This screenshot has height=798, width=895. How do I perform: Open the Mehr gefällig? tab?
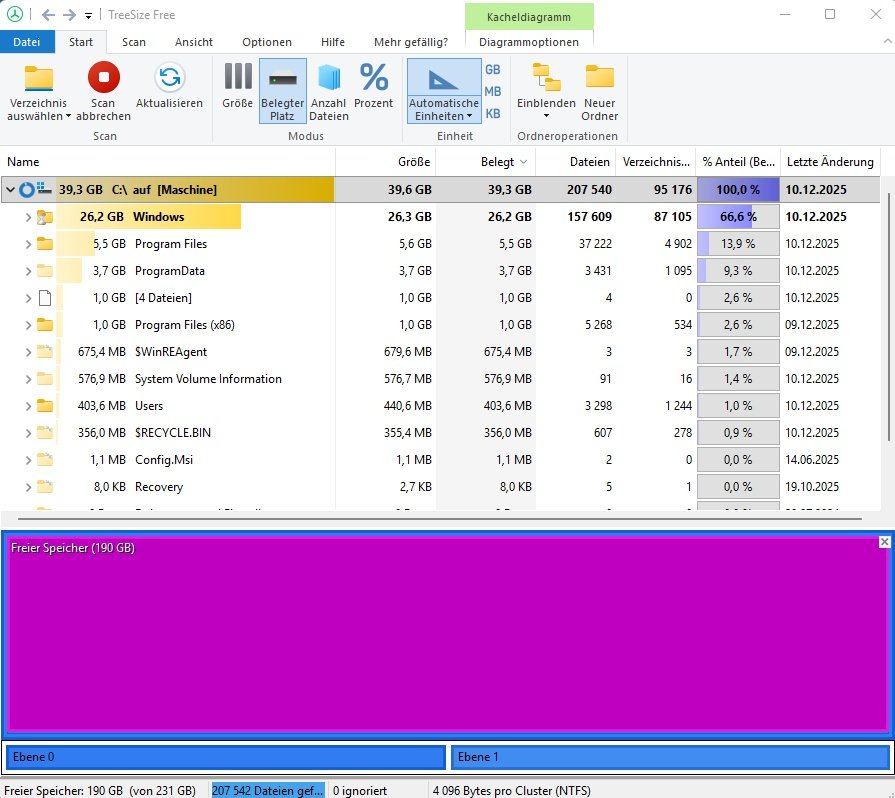click(x=411, y=42)
